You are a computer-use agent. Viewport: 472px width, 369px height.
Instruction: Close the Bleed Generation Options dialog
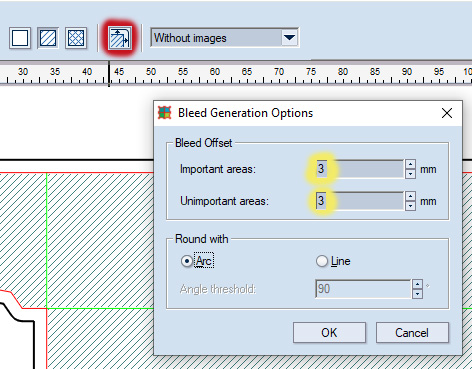[447, 113]
